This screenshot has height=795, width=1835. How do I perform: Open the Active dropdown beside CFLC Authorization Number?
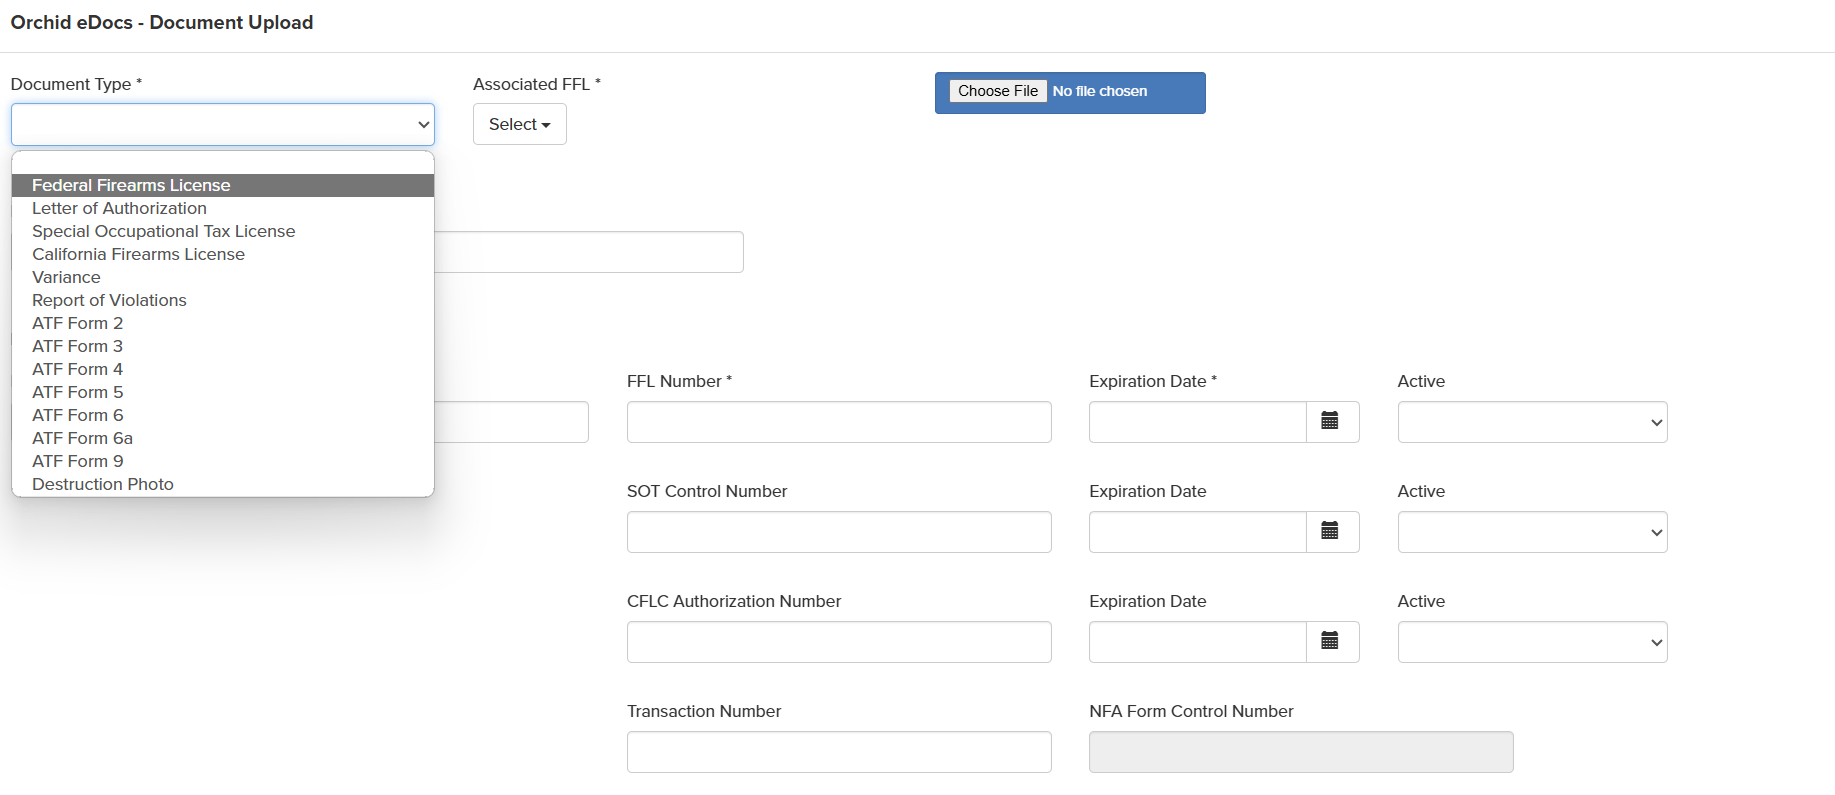pos(1531,642)
